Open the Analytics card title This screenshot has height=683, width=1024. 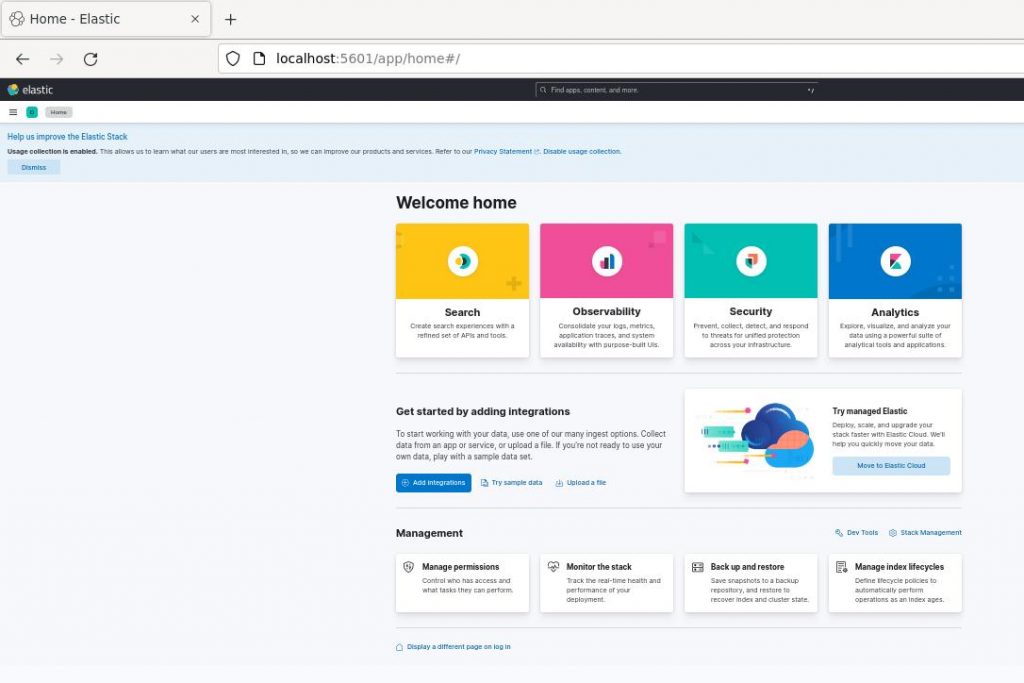(895, 313)
